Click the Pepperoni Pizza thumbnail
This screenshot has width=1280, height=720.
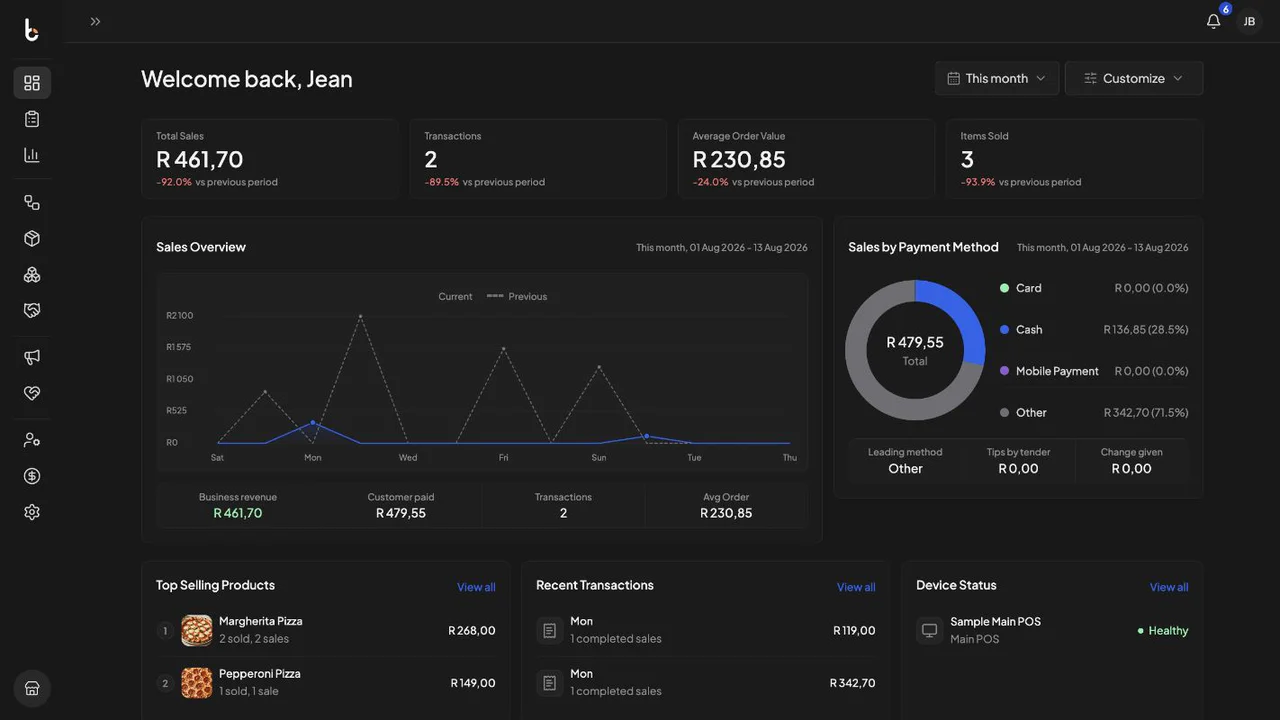197,683
